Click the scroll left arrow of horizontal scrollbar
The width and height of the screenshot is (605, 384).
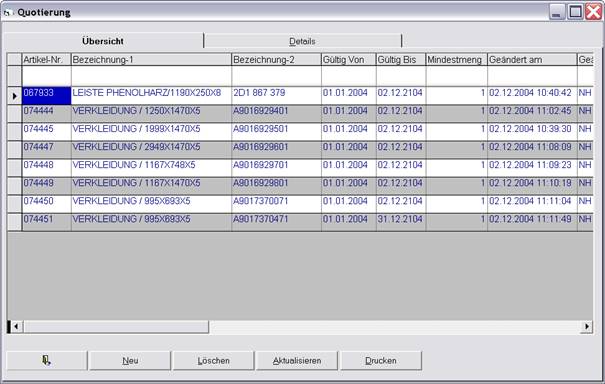[16, 326]
